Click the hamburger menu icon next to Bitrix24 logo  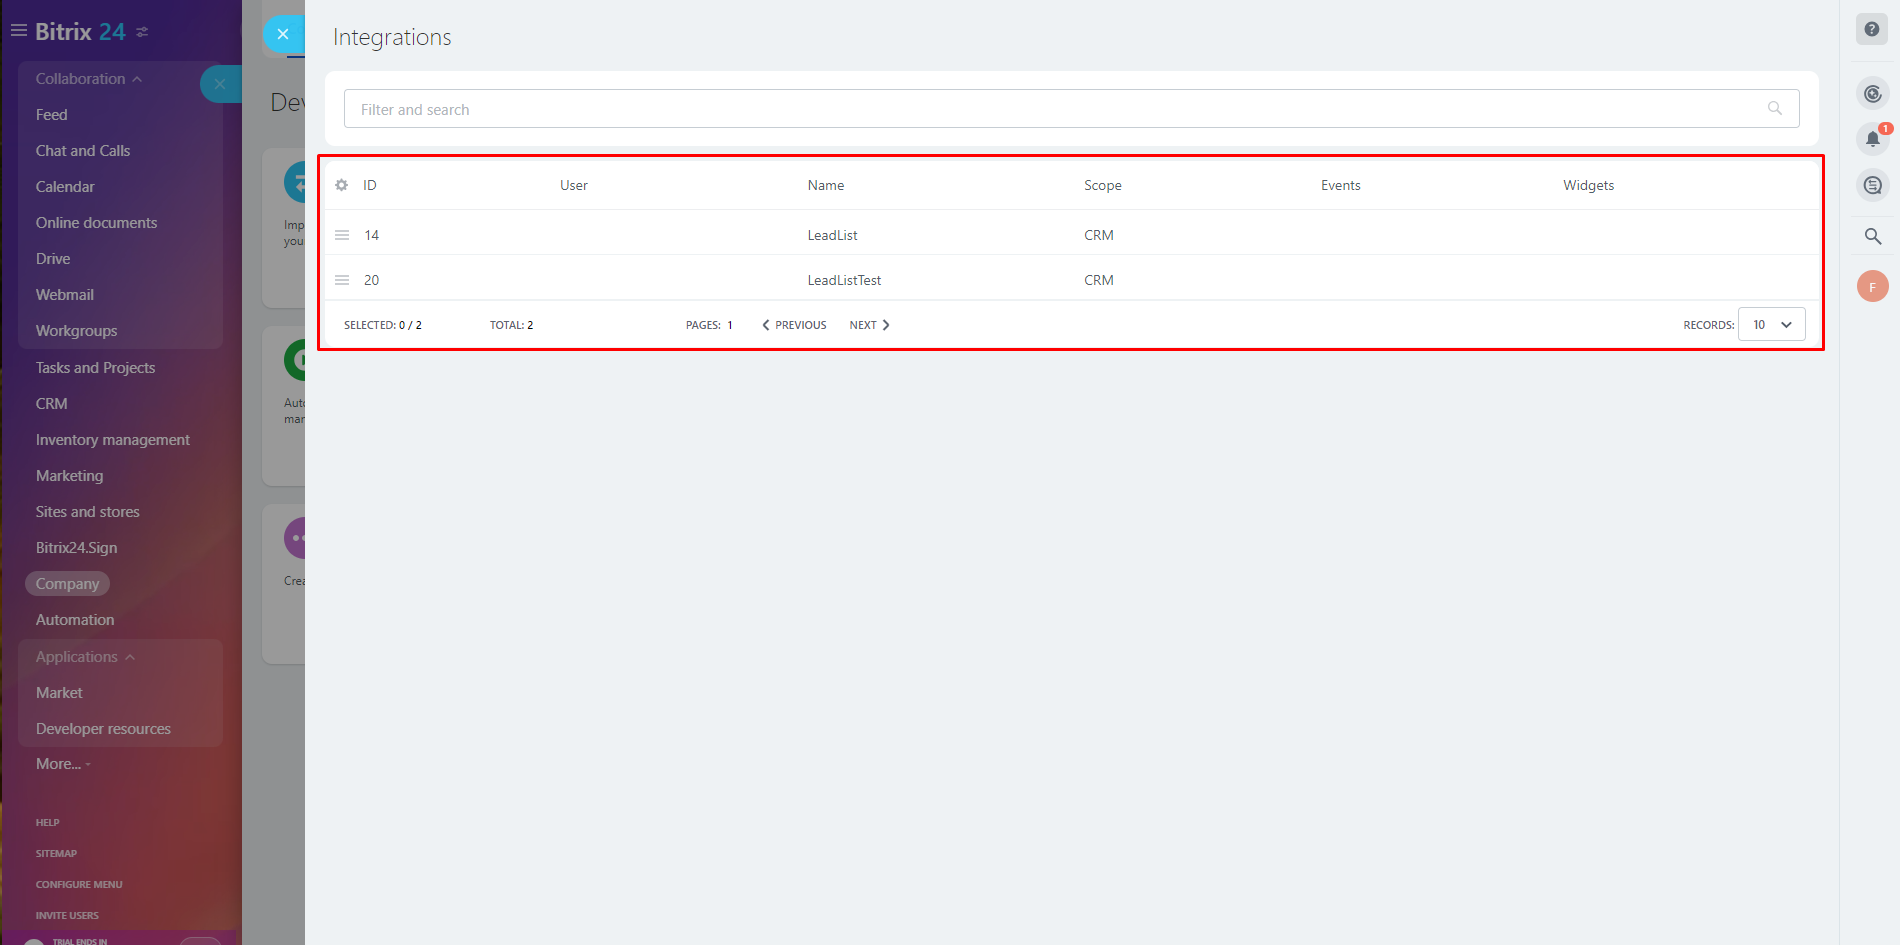click(18, 30)
